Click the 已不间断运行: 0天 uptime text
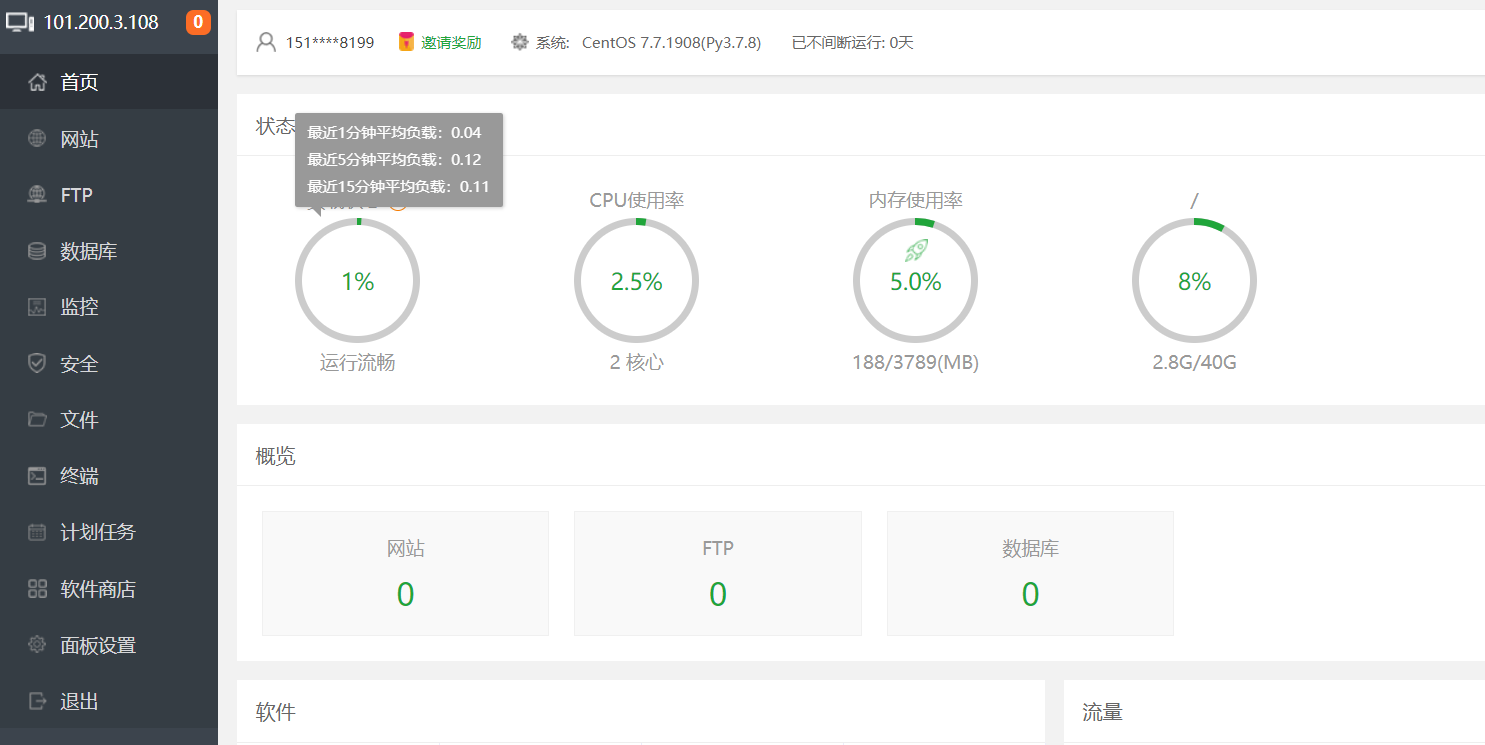Viewport: 1485px width, 745px height. [x=852, y=42]
